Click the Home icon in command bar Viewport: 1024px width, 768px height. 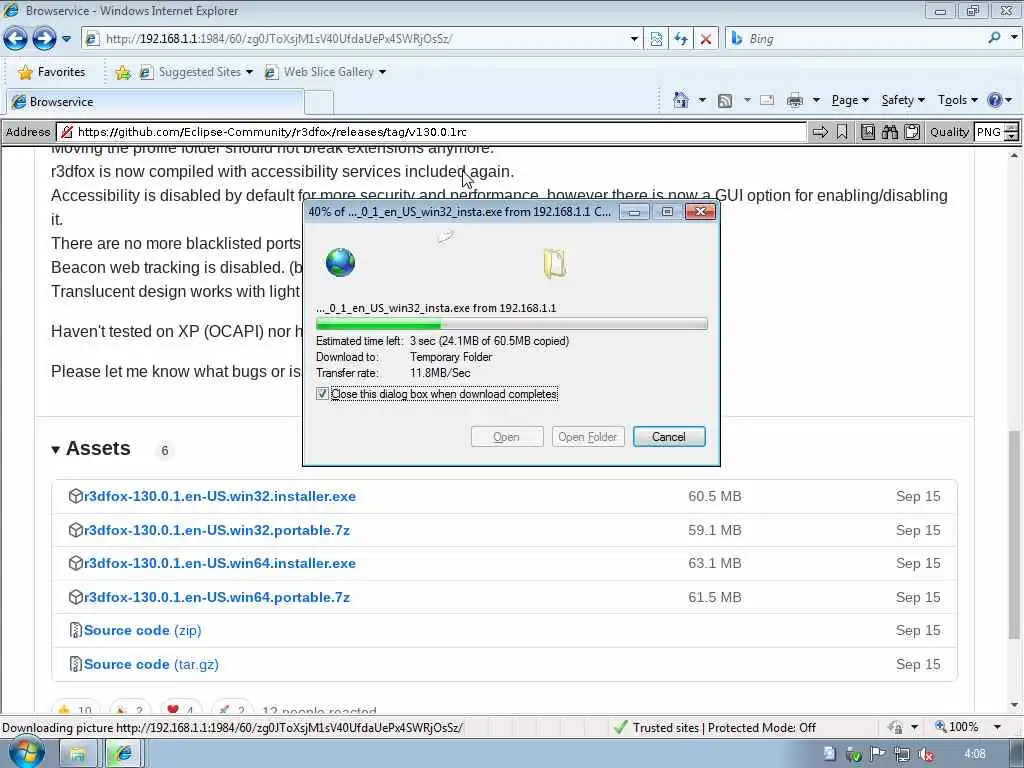680,100
